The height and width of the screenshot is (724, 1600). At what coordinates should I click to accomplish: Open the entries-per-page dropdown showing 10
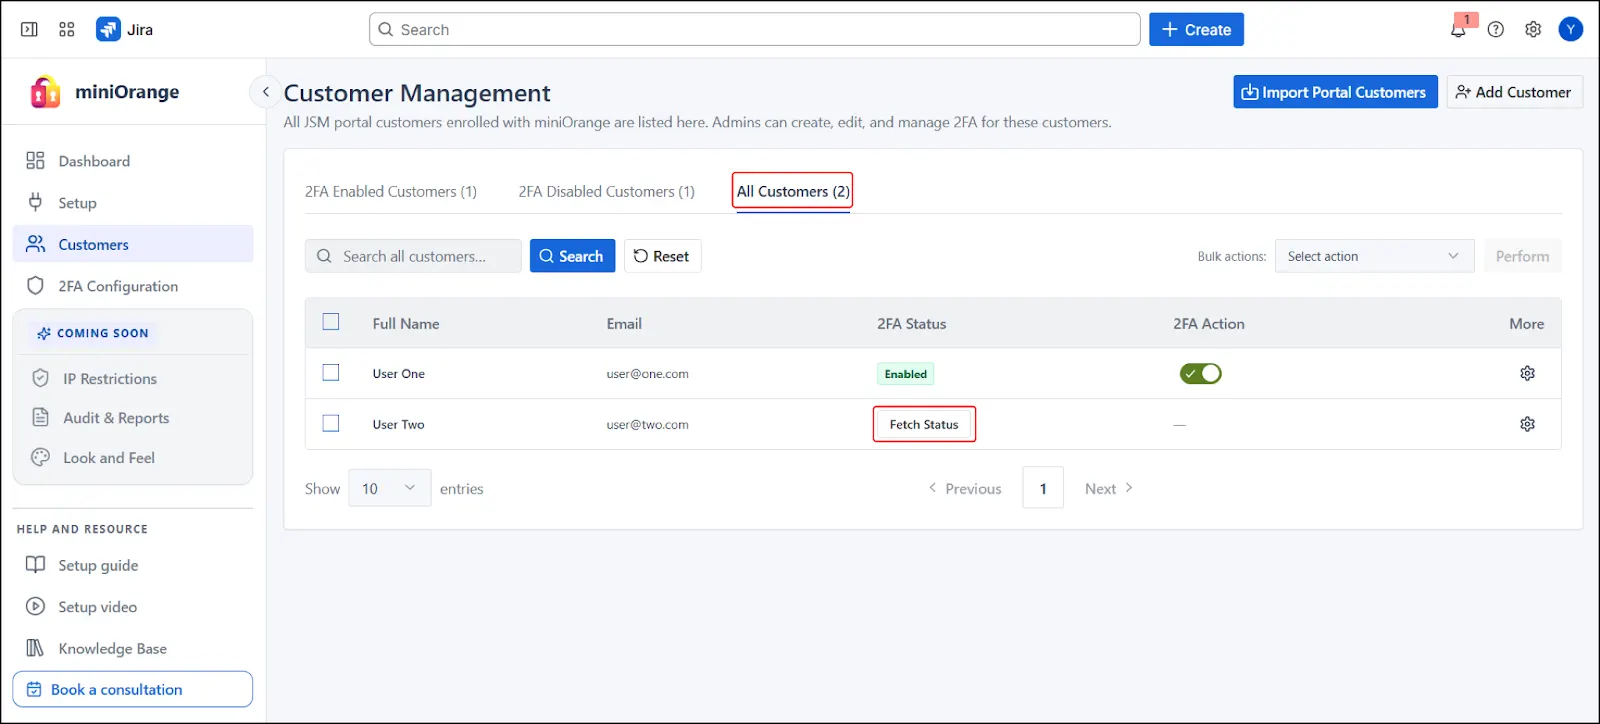(389, 488)
